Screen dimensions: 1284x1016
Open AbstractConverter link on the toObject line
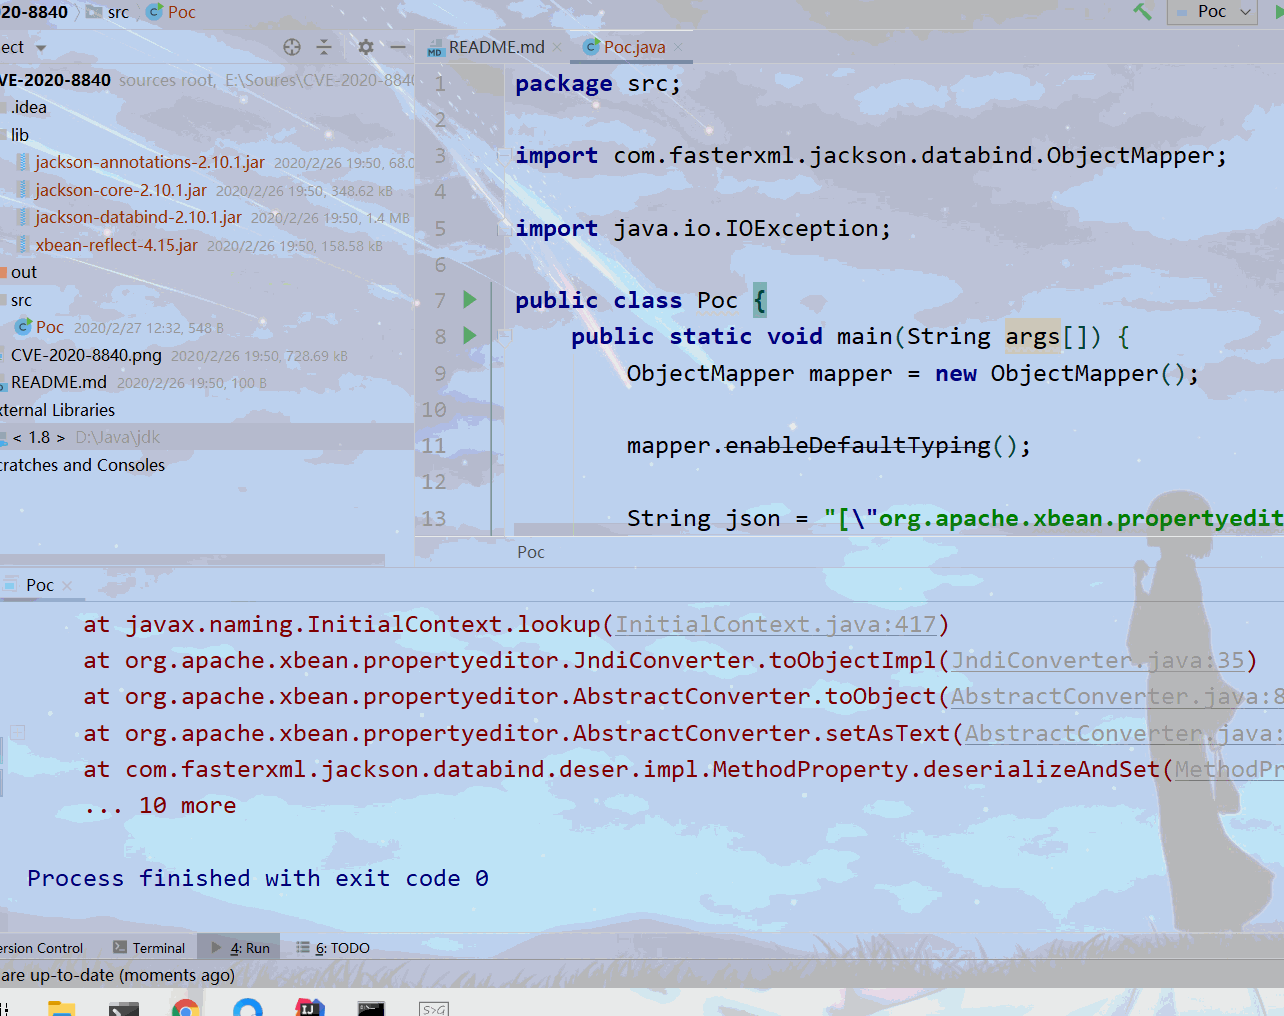(1116, 696)
